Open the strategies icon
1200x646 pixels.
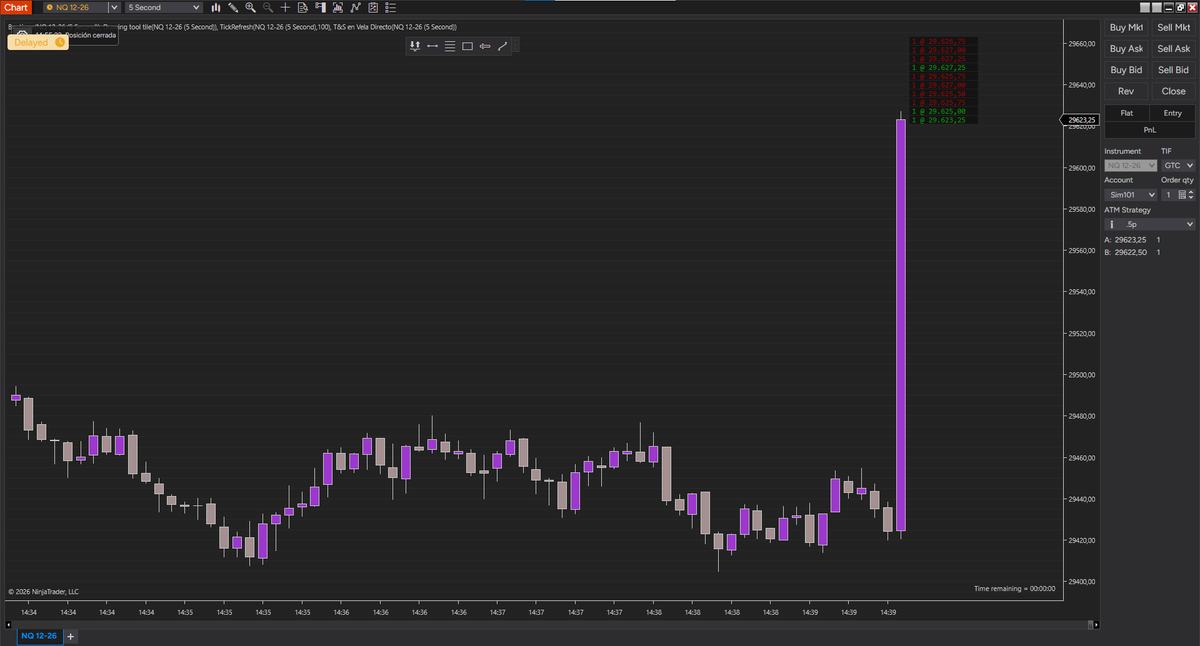373,7
